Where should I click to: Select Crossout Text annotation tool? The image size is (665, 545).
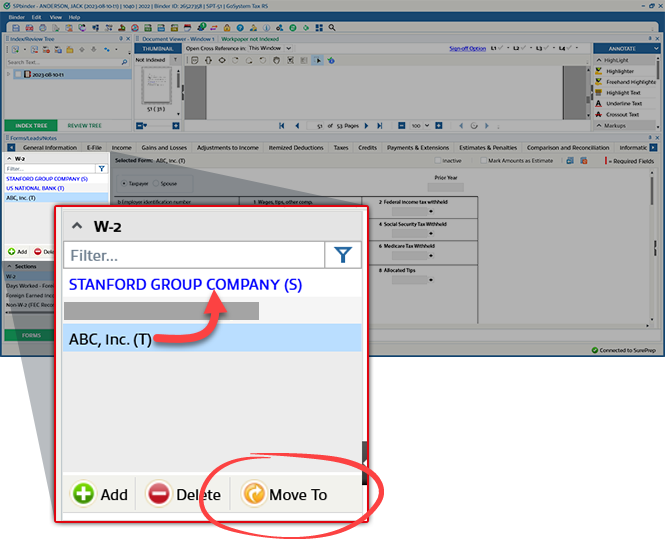622,115
